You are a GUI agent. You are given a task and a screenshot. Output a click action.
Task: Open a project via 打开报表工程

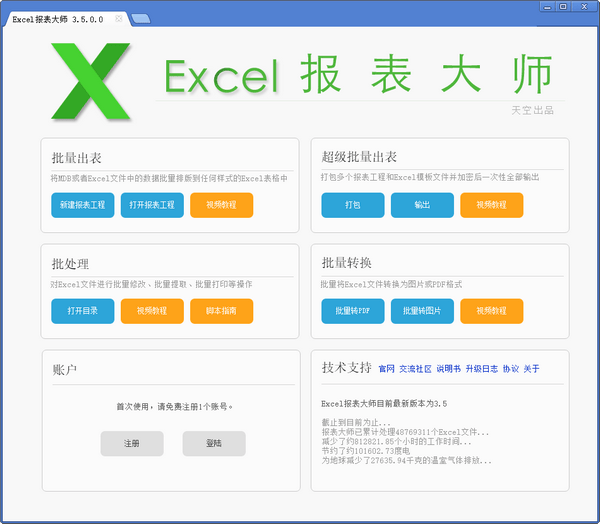pos(152,205)
